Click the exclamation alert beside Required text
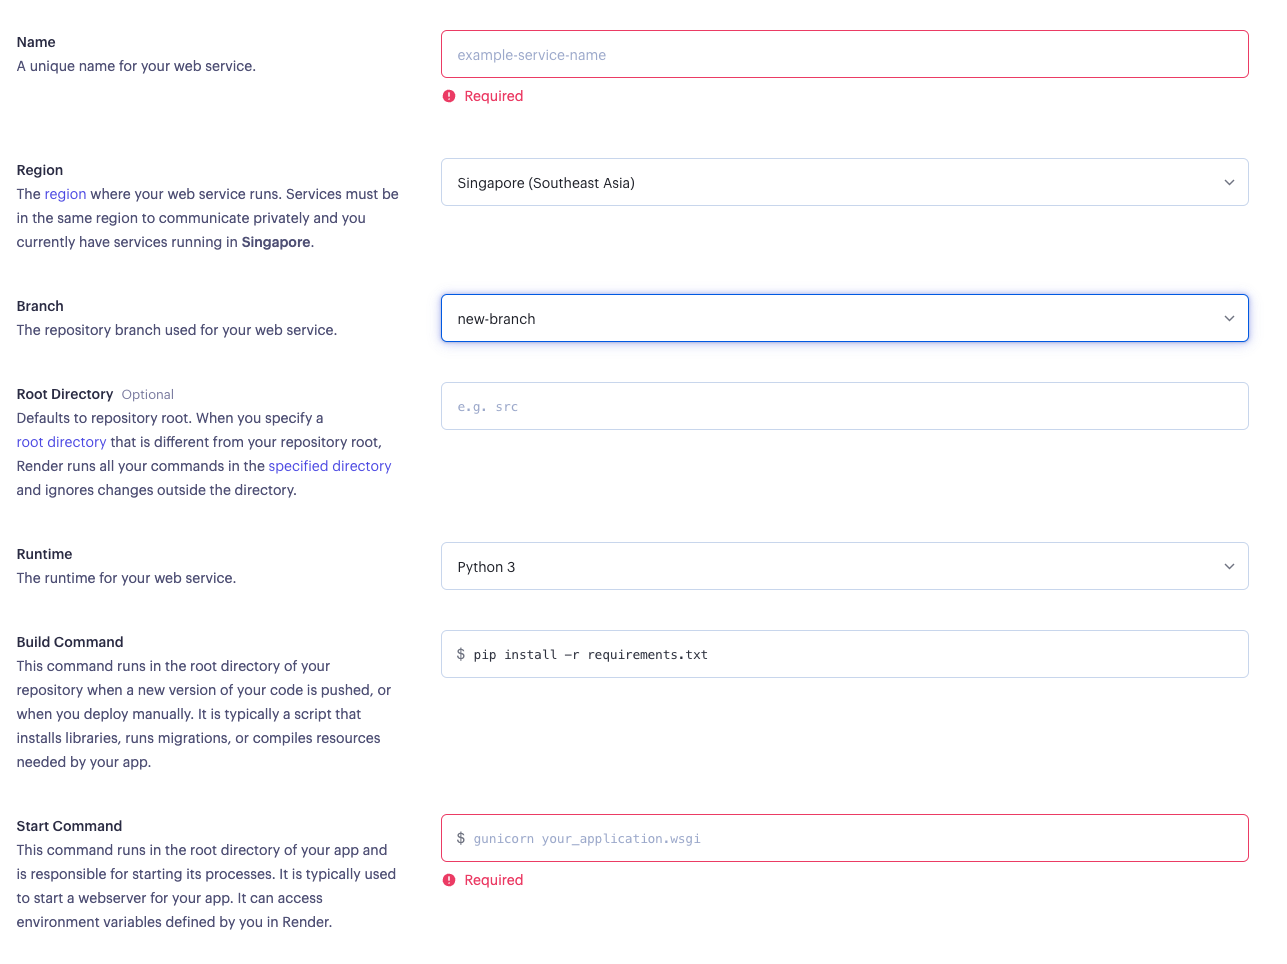The width and height of the screenshot is (1287, 964). (447, 96)
